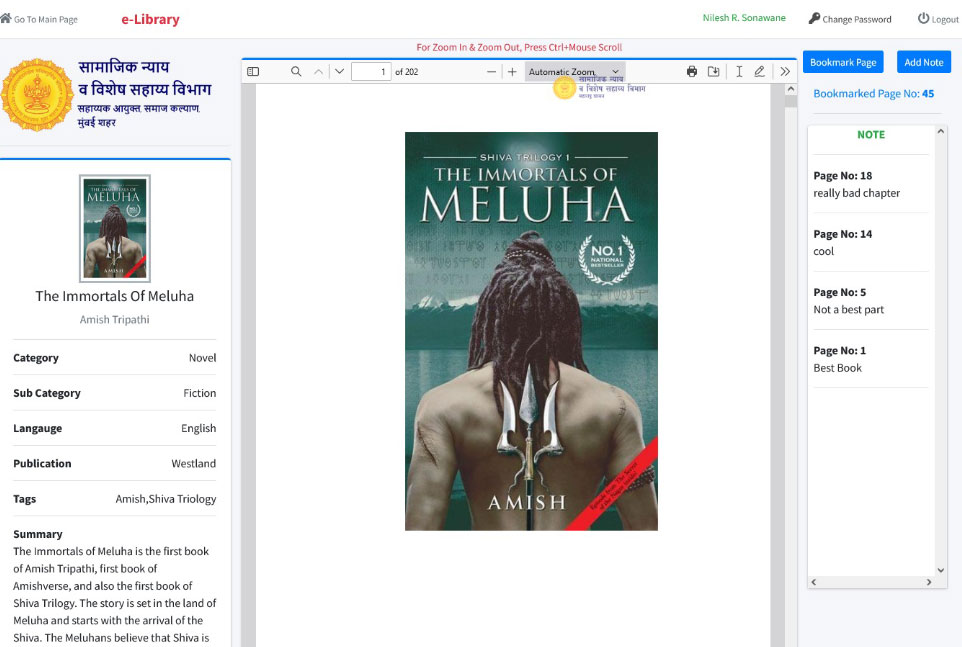
Task: Click Go To Main Page link
Action: point(45,20)
